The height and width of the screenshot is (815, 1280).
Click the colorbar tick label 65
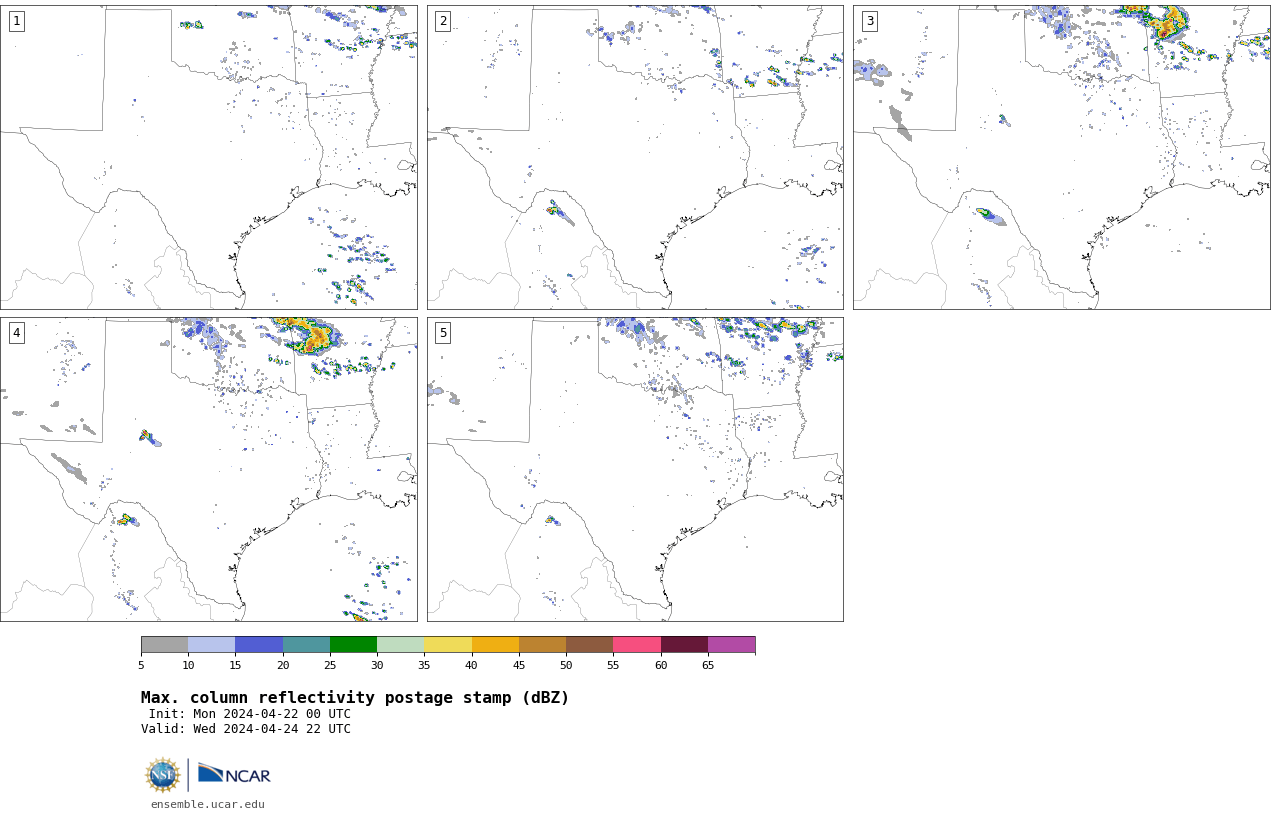click(708, 665)
